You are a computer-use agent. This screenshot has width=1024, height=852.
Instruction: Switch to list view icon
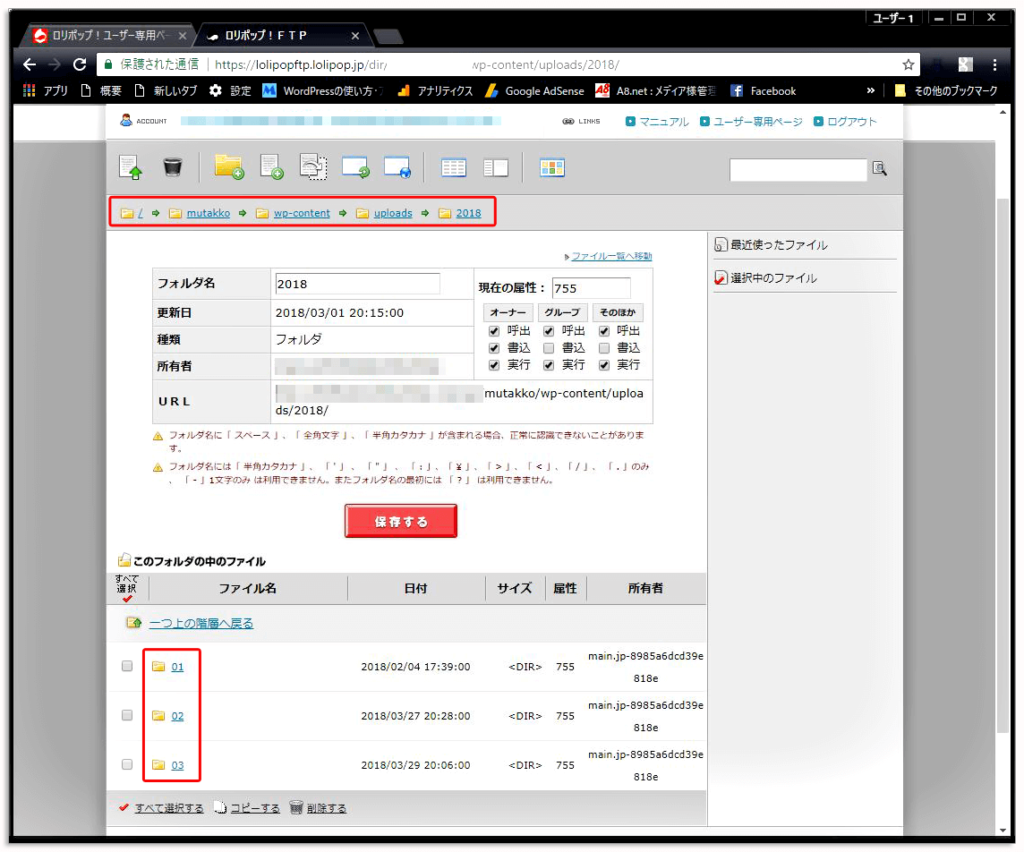[x=453, y=167]
